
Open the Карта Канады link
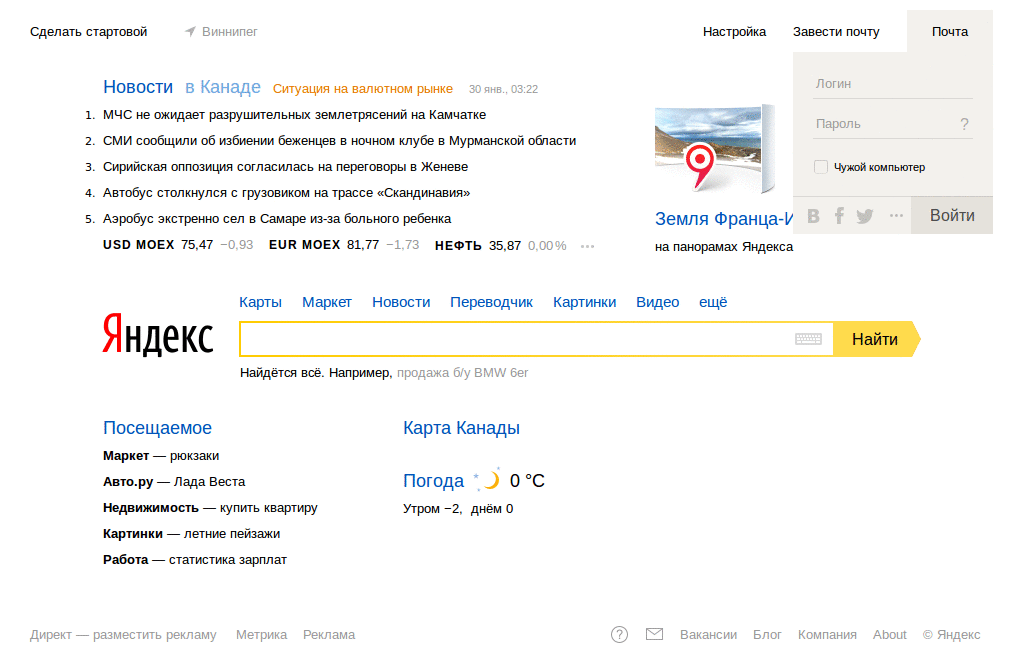(x=461, y=428)
